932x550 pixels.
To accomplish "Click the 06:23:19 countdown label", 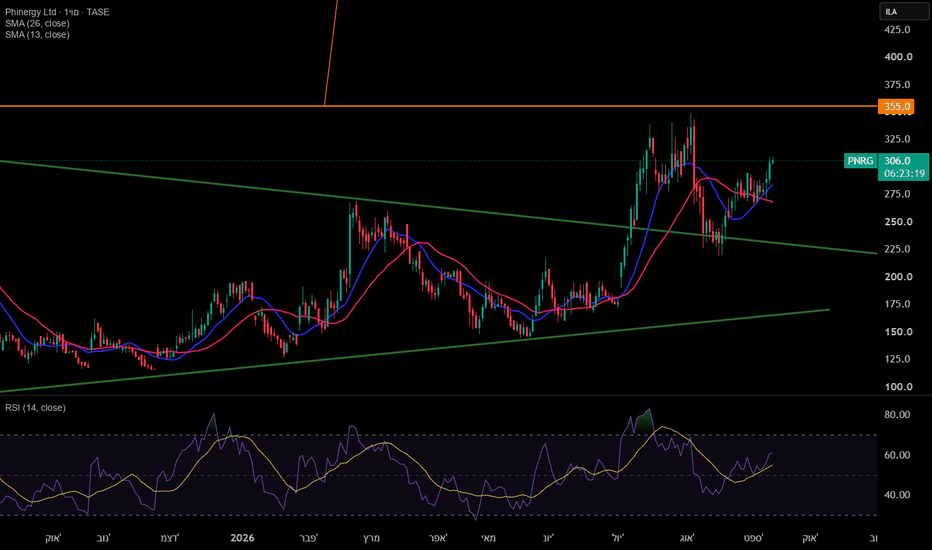I will [x=904, y=174].
